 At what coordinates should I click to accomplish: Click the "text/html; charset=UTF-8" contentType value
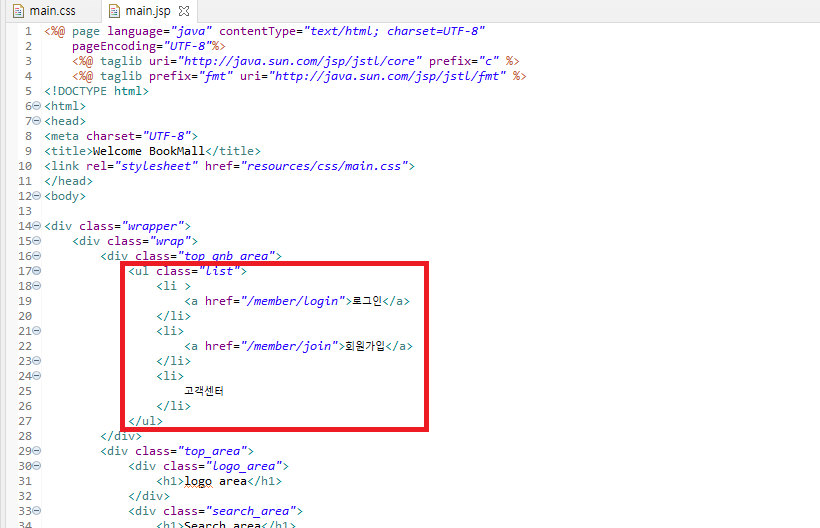click(394, 31)
